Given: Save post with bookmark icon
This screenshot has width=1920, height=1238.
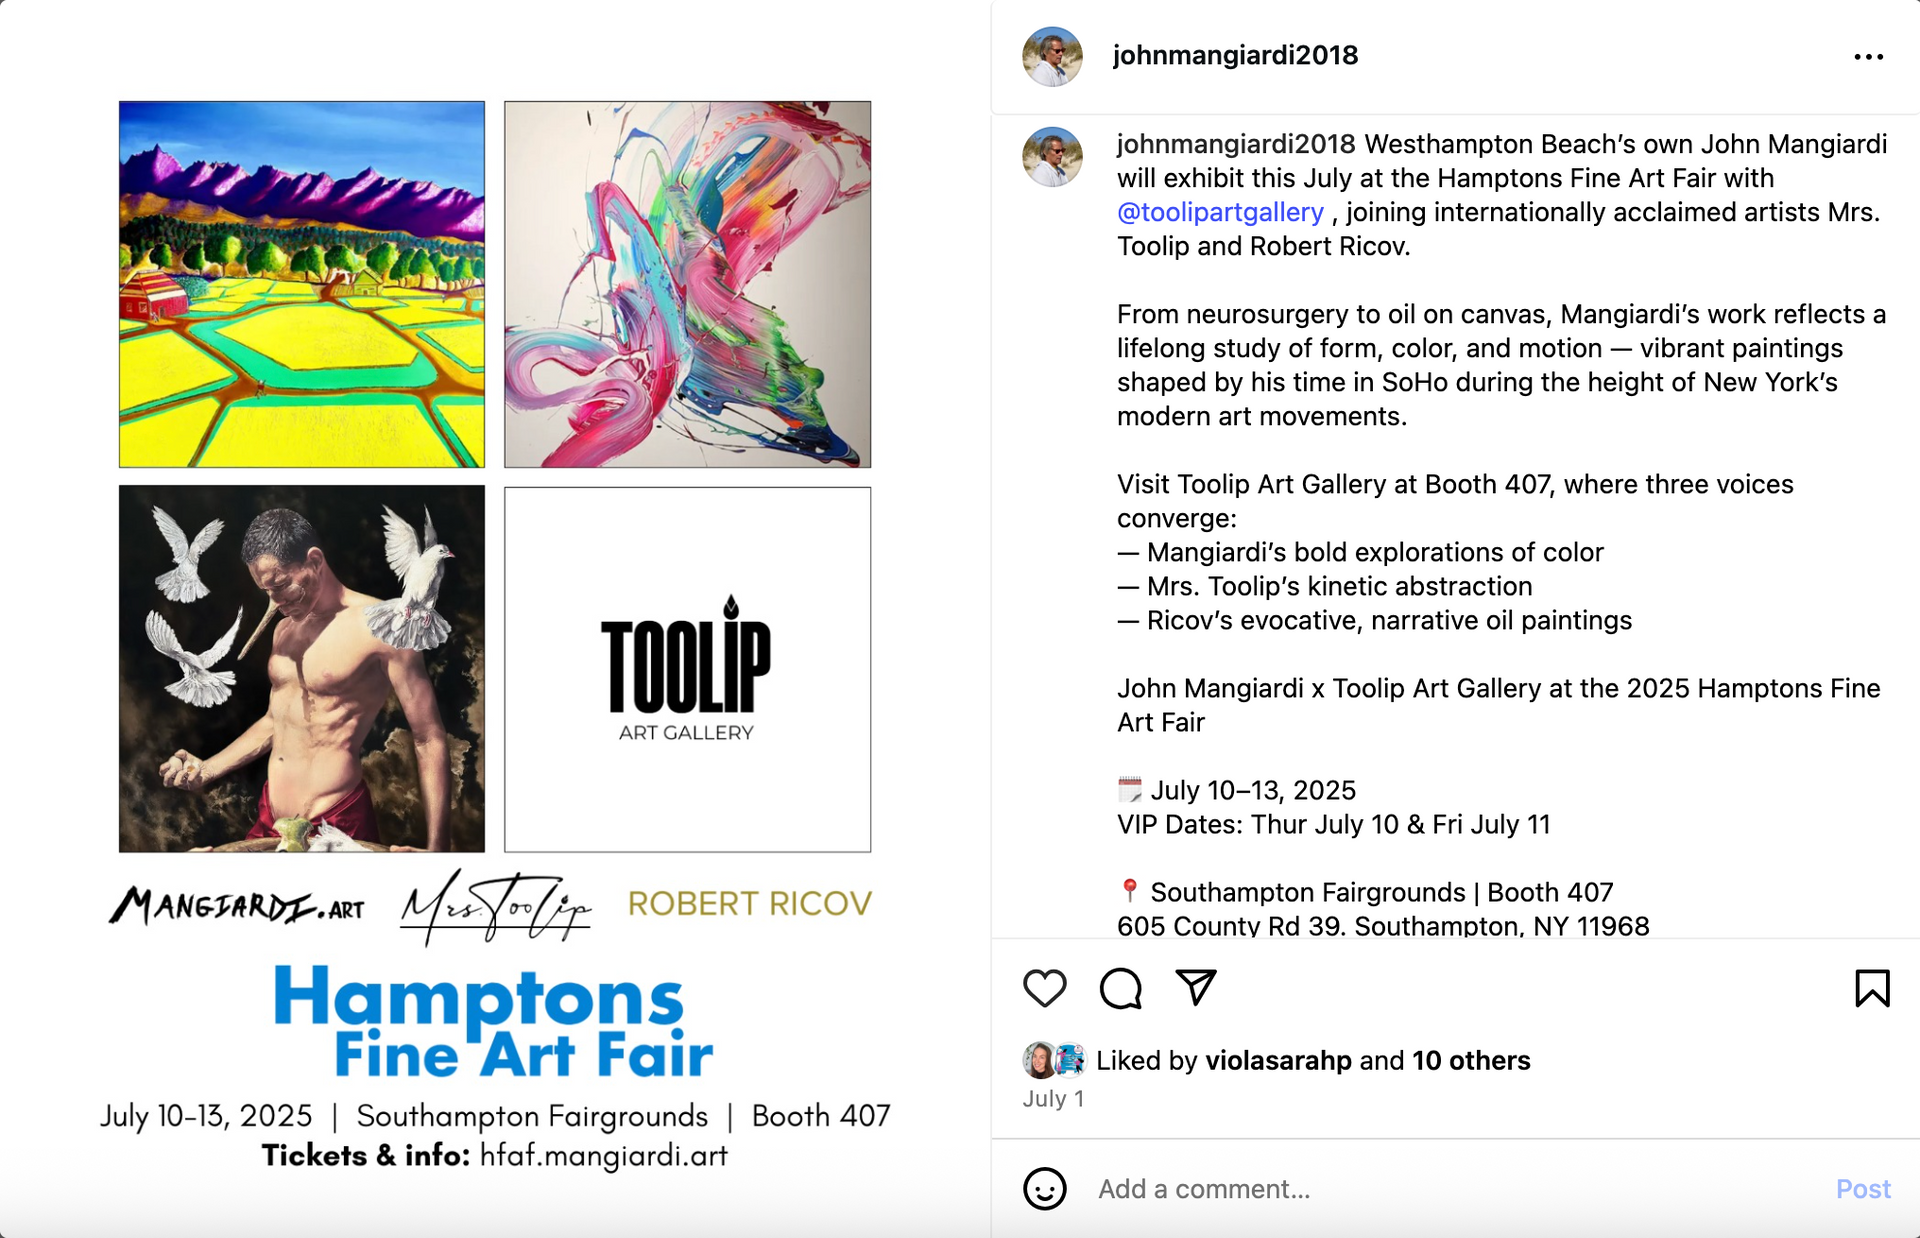Looking at the screenshot, I should click(1872, 988).
